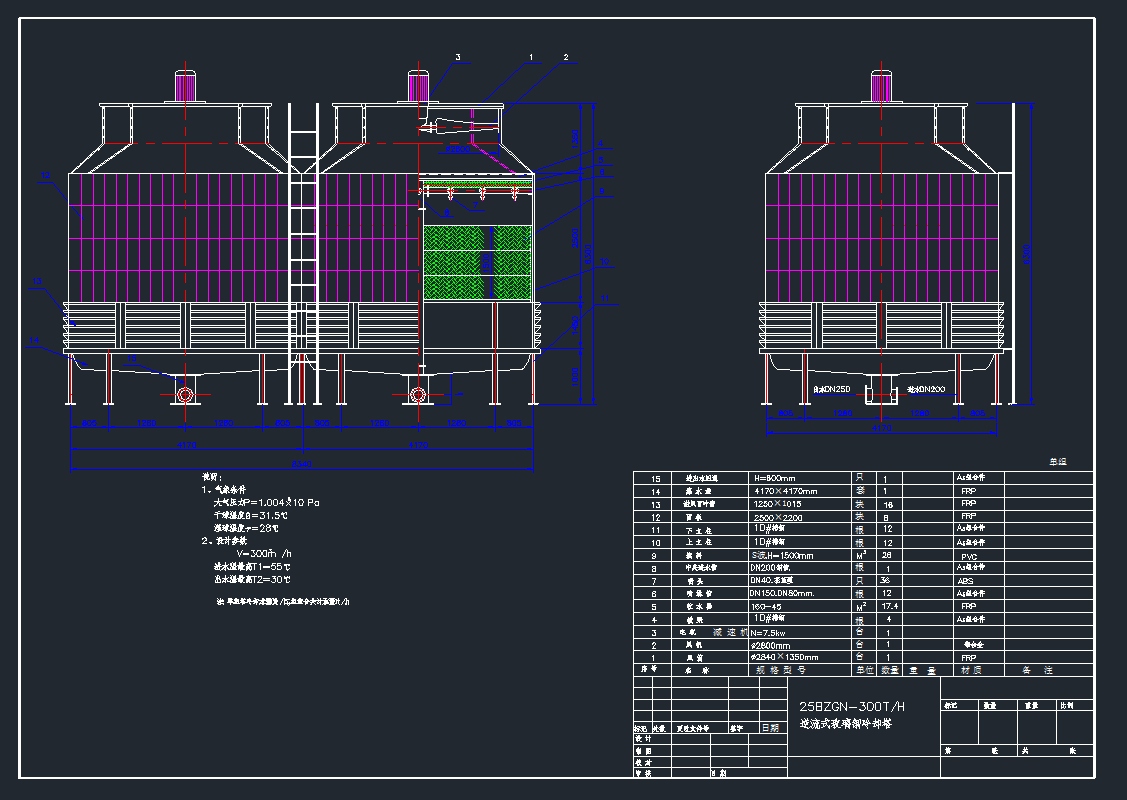Click the ladder between the two towers

[302, 250]
